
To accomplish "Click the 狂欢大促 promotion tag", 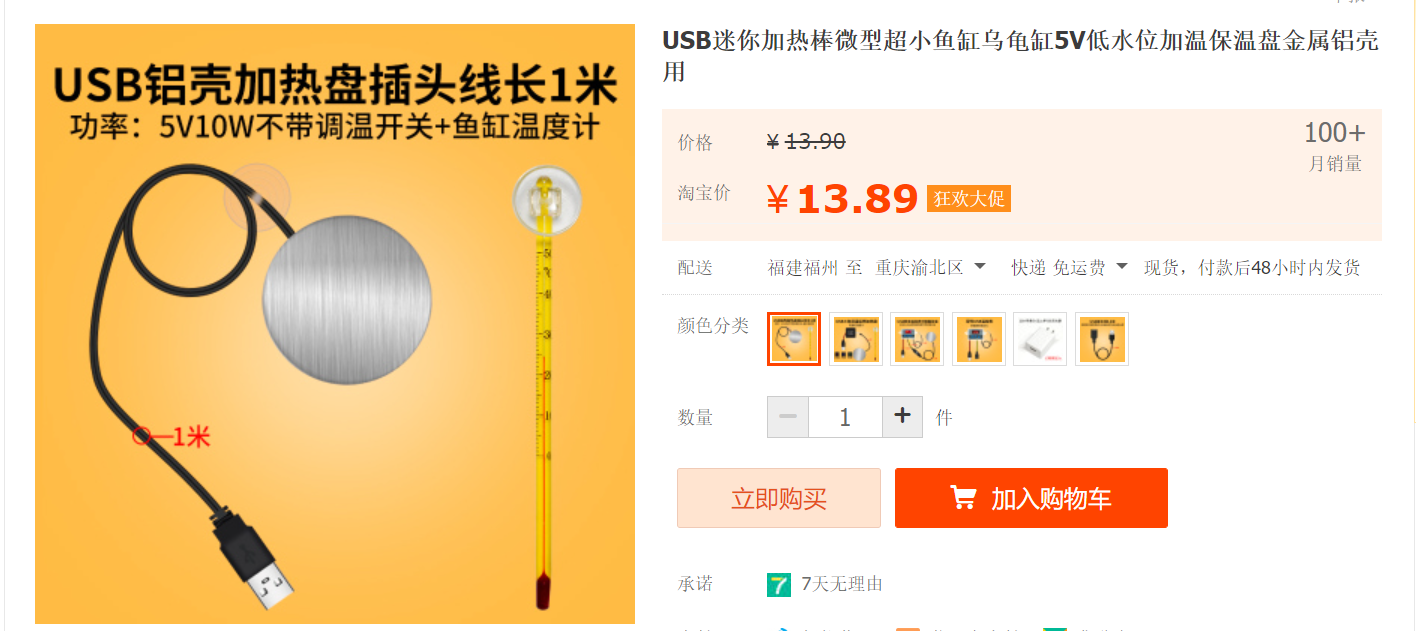I will (969, 198).
